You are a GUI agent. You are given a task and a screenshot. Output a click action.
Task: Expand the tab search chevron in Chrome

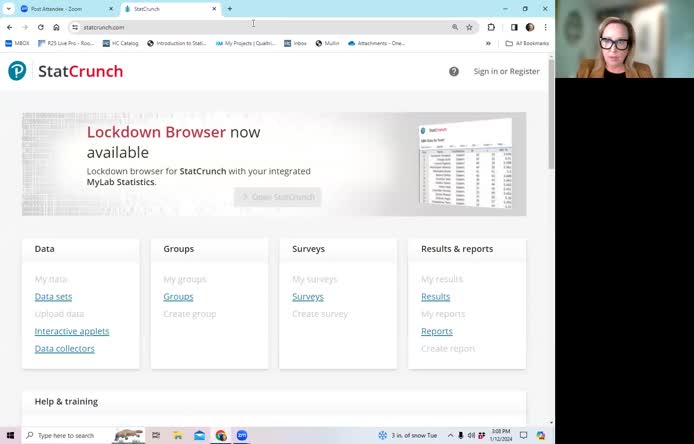click(9, 9)
